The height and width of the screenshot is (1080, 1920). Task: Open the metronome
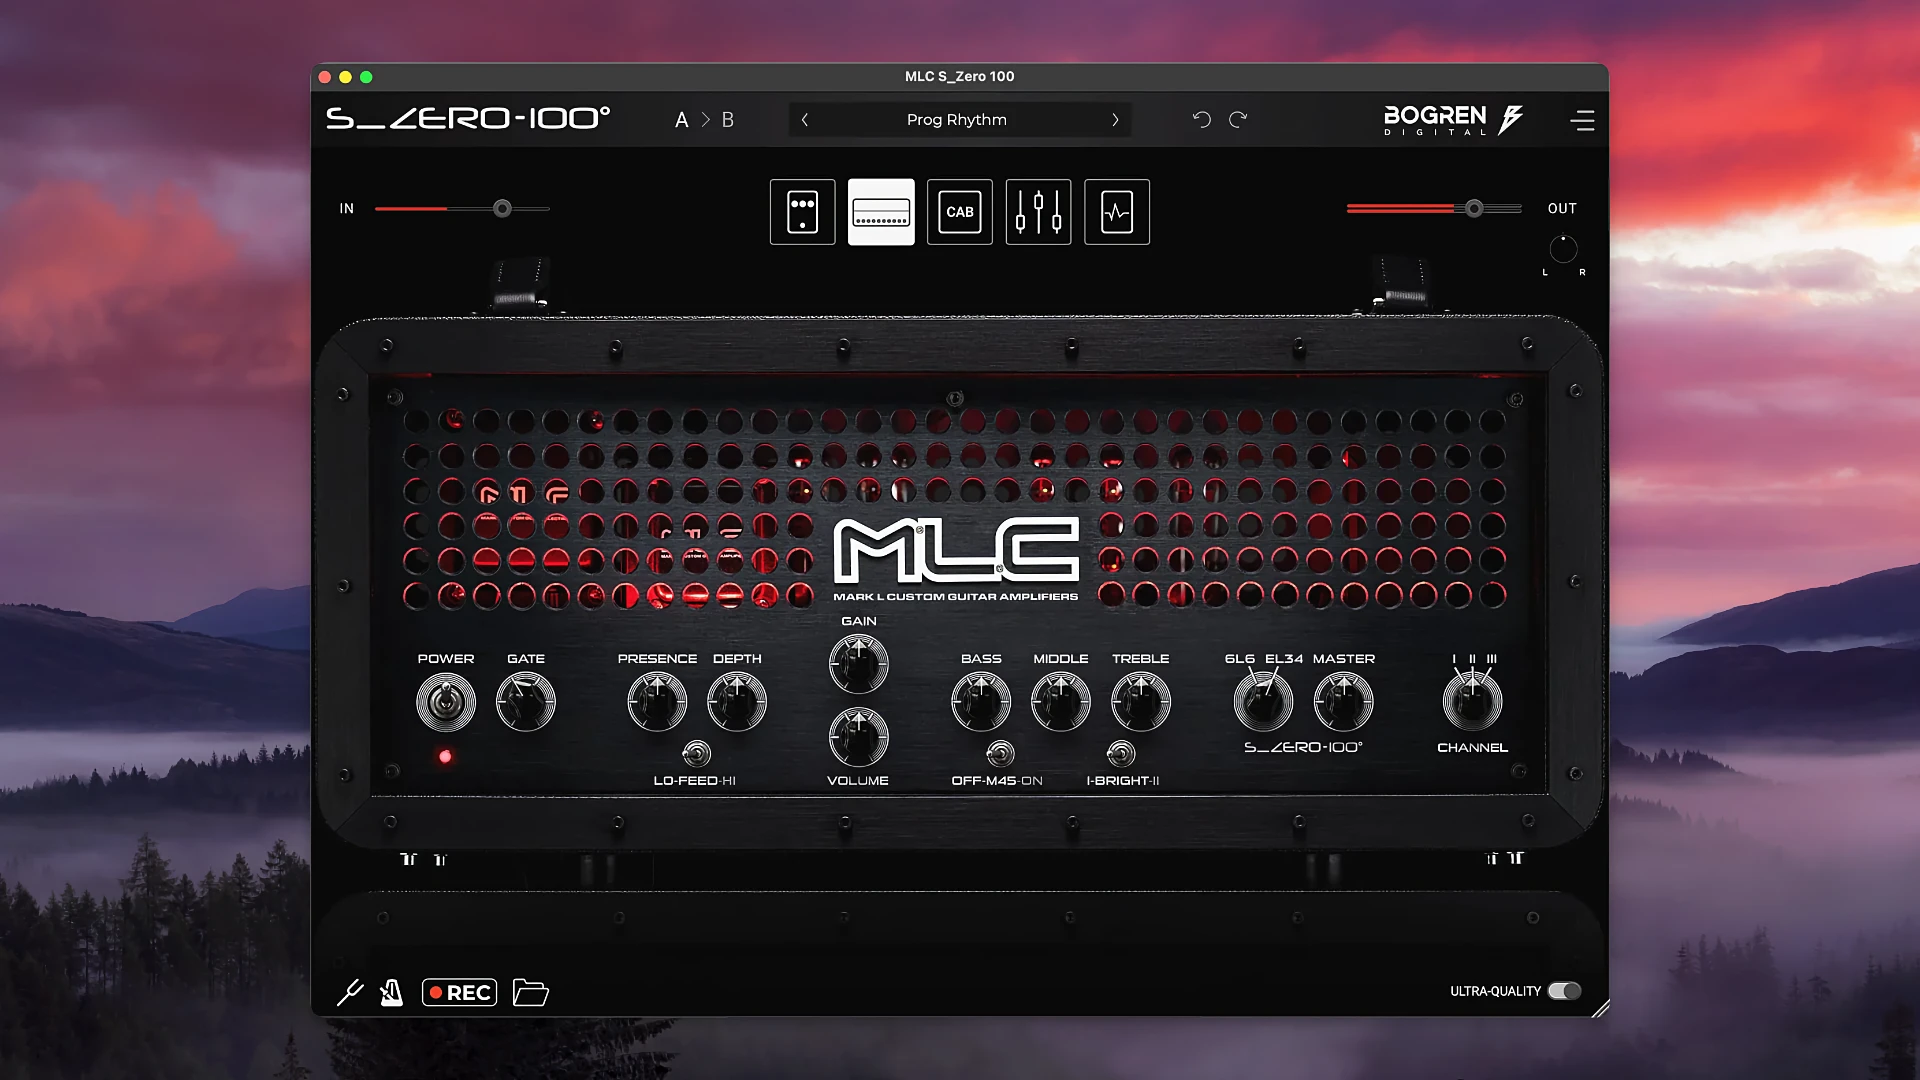point(391,992)
